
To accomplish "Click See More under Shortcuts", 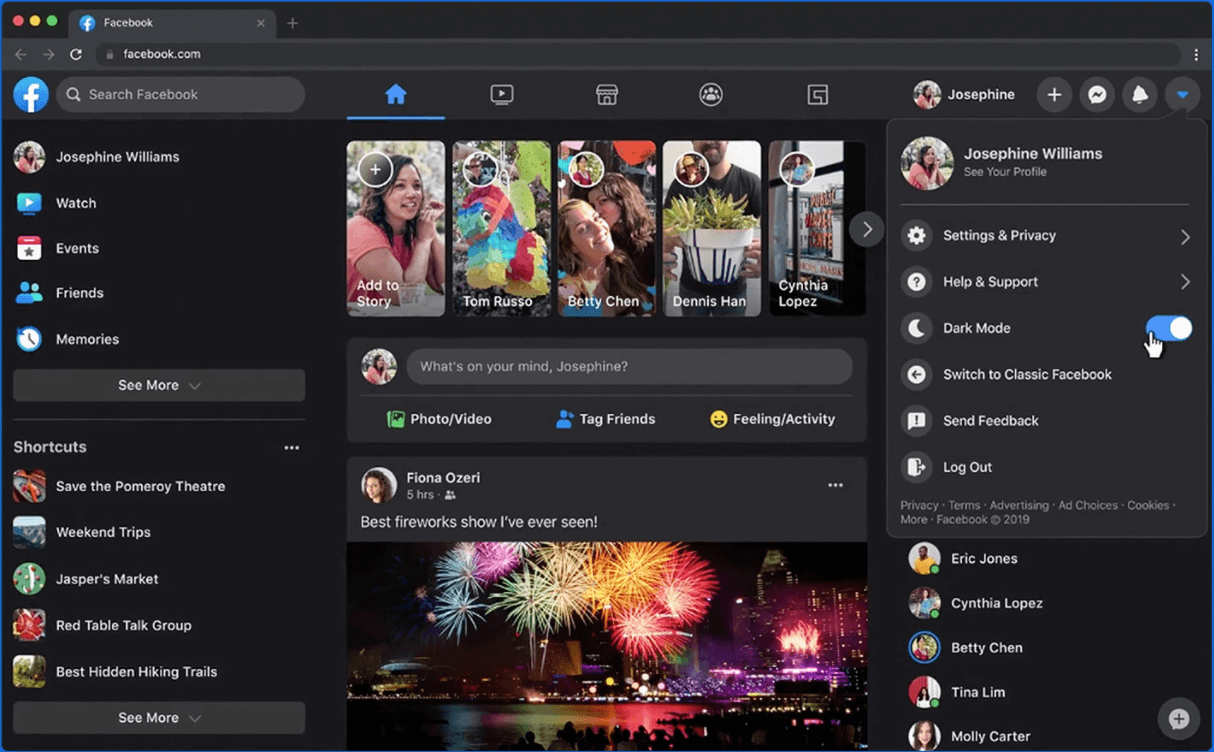I will (x=158, y=717).
